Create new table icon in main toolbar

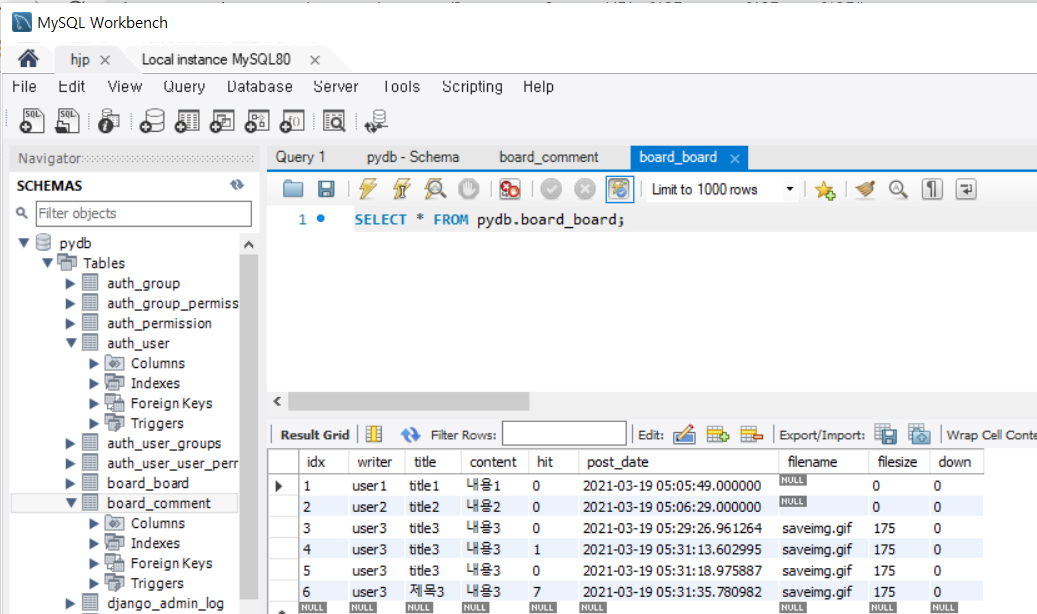187,121
